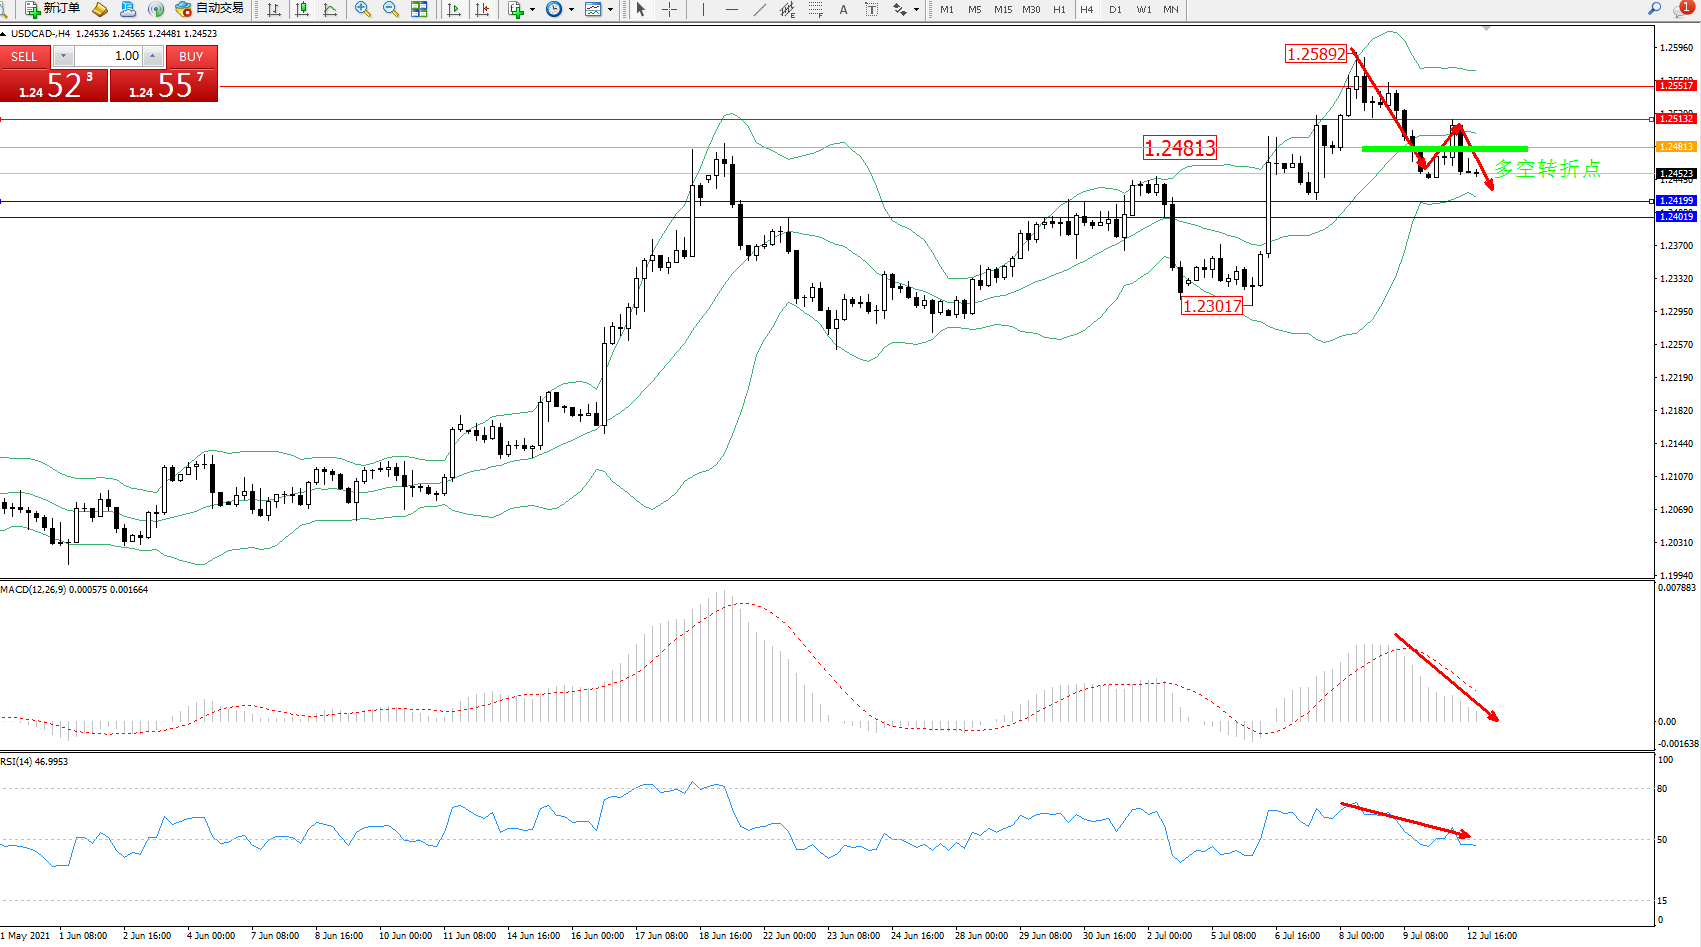Zoom out of the chart
The width and height of the screenshot is (1701, 947).
coord(391,9)
